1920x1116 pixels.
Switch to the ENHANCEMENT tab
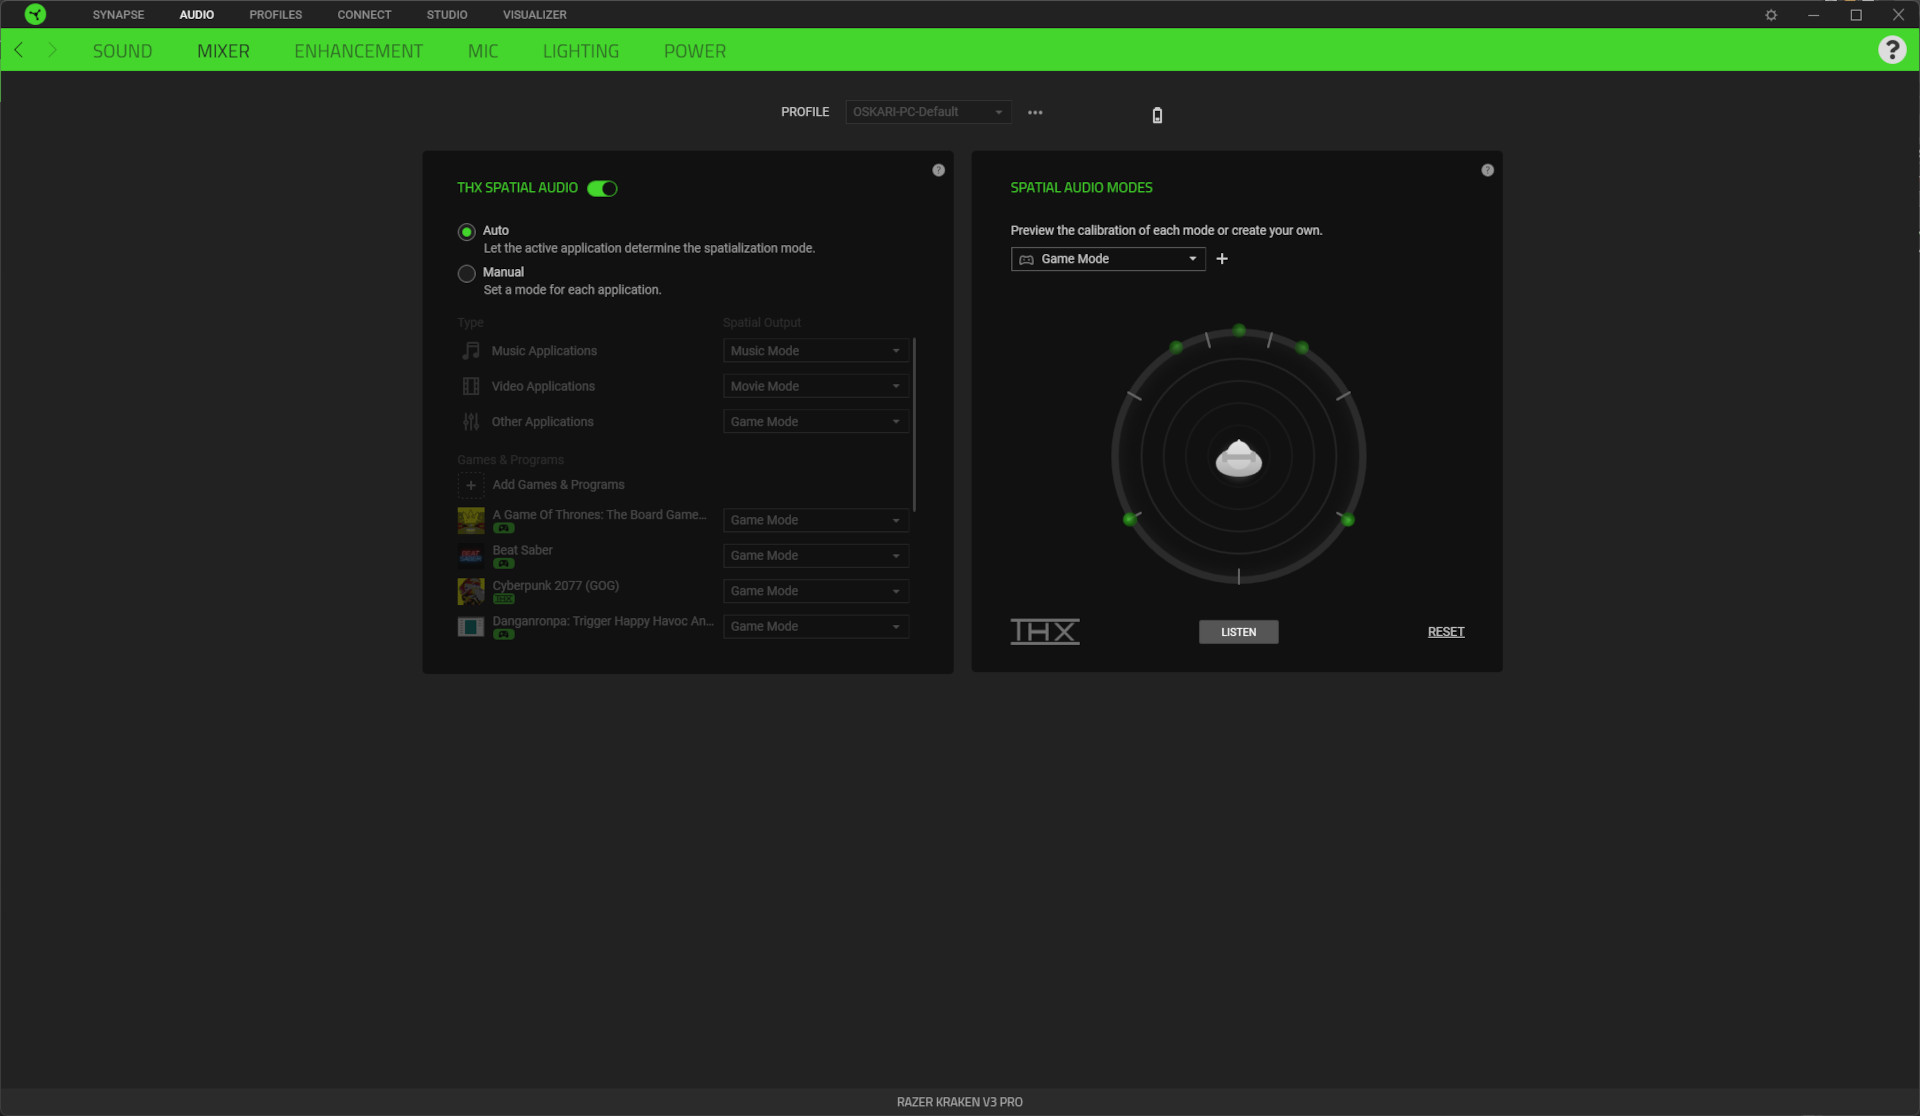tap(358, 51)
